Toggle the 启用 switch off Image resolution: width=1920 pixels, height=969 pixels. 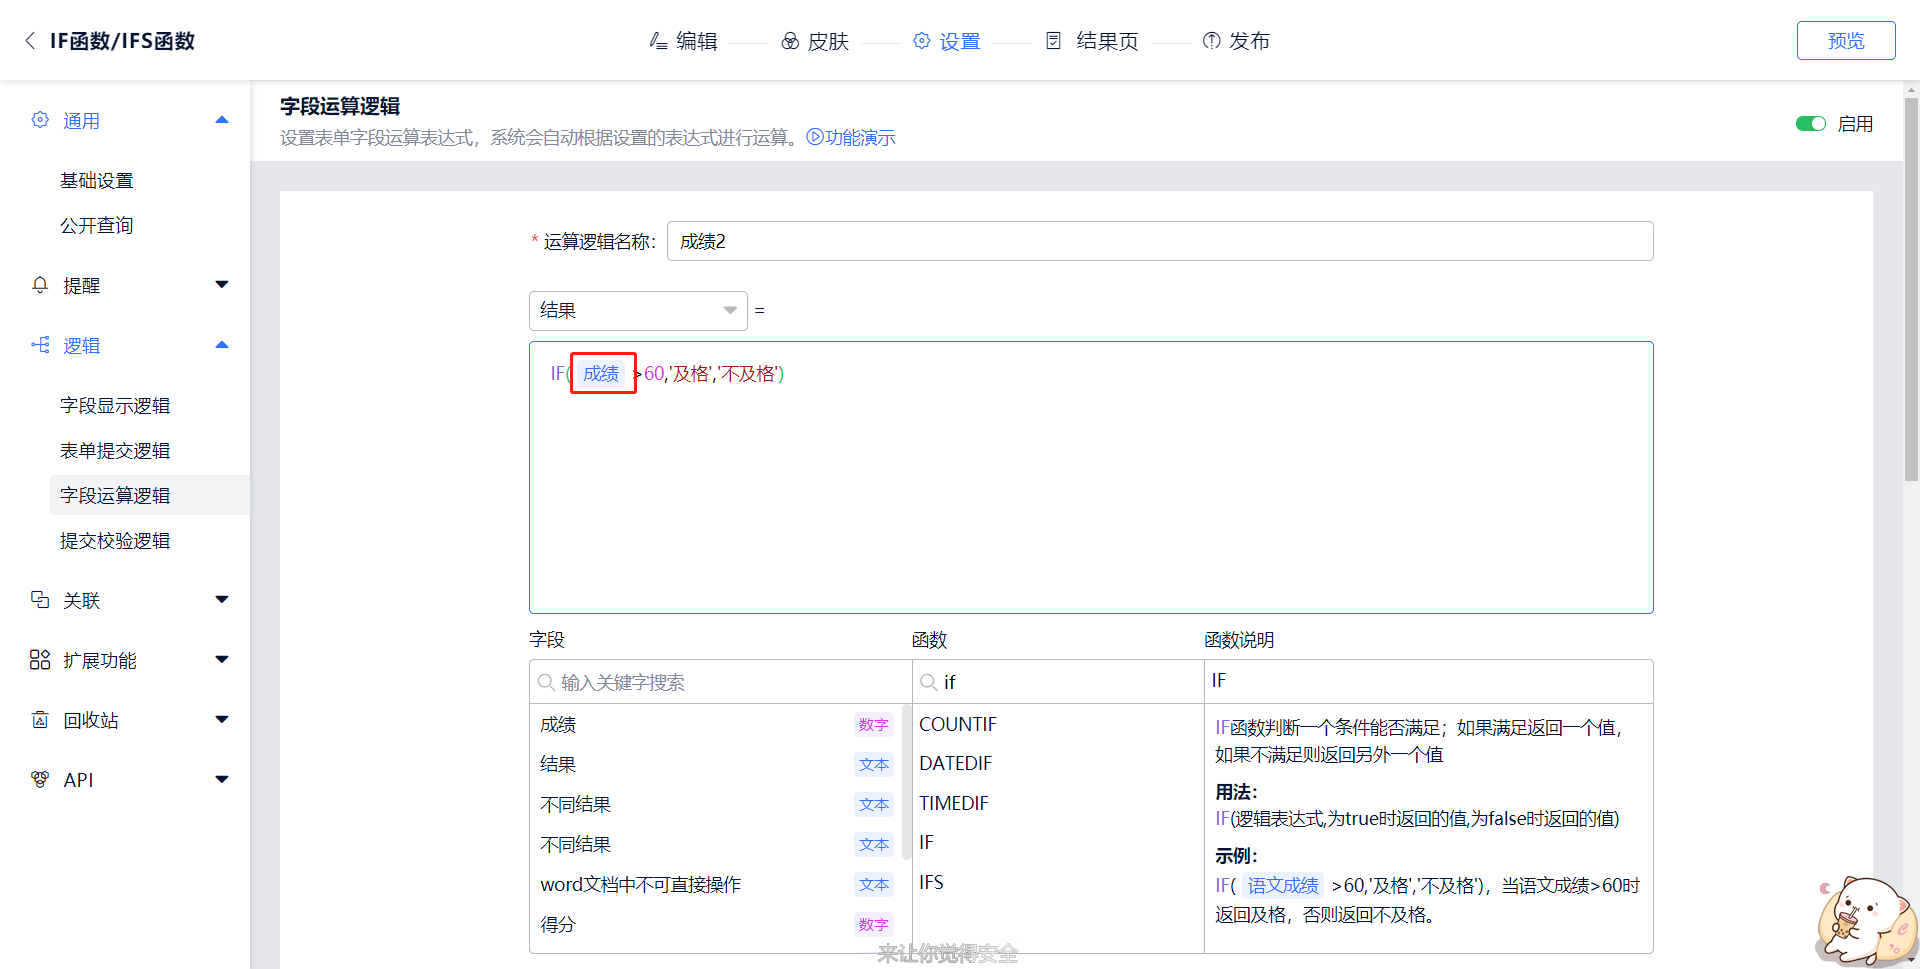[1810, 124]
